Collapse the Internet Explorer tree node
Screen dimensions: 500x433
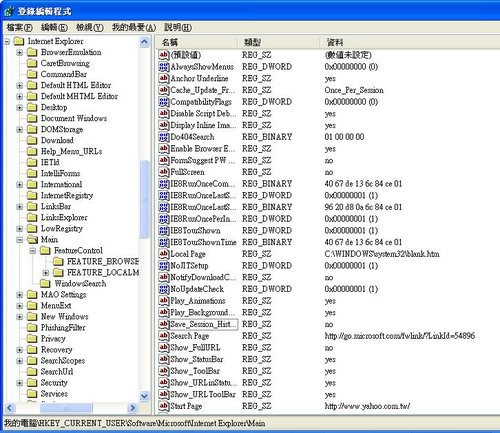pos(7,42)
